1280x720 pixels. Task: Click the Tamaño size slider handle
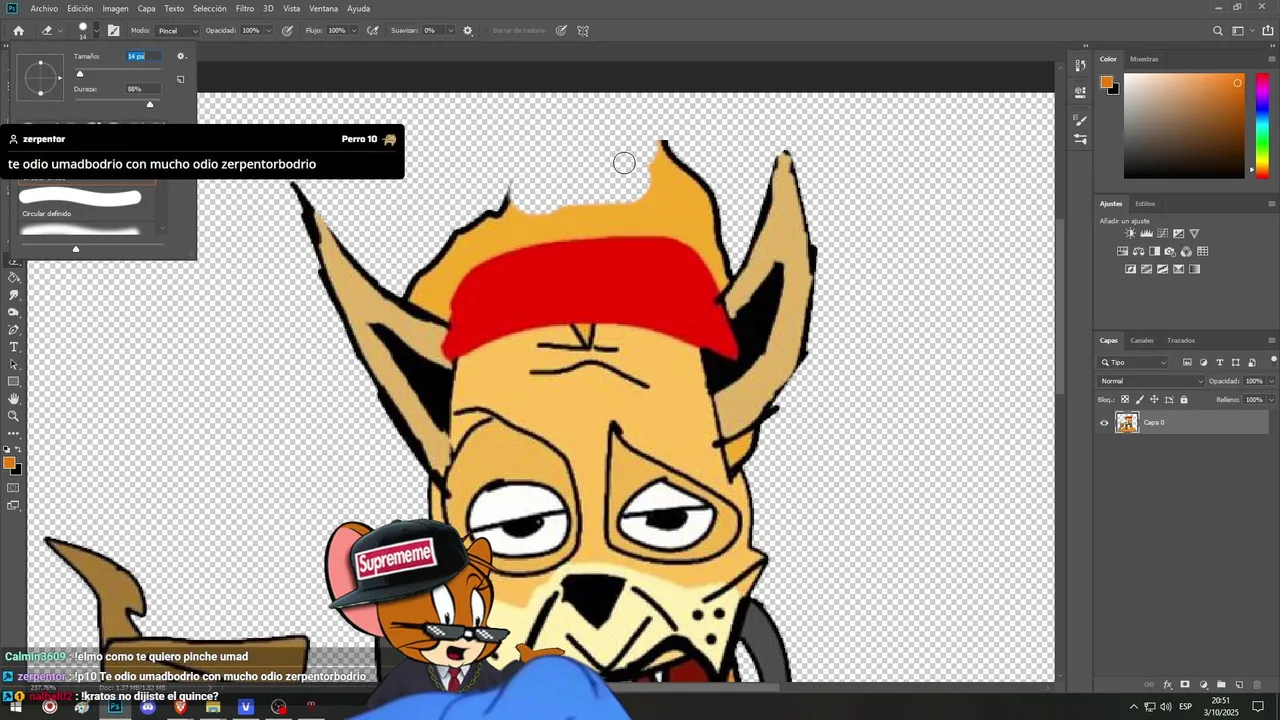coord(80,73)
